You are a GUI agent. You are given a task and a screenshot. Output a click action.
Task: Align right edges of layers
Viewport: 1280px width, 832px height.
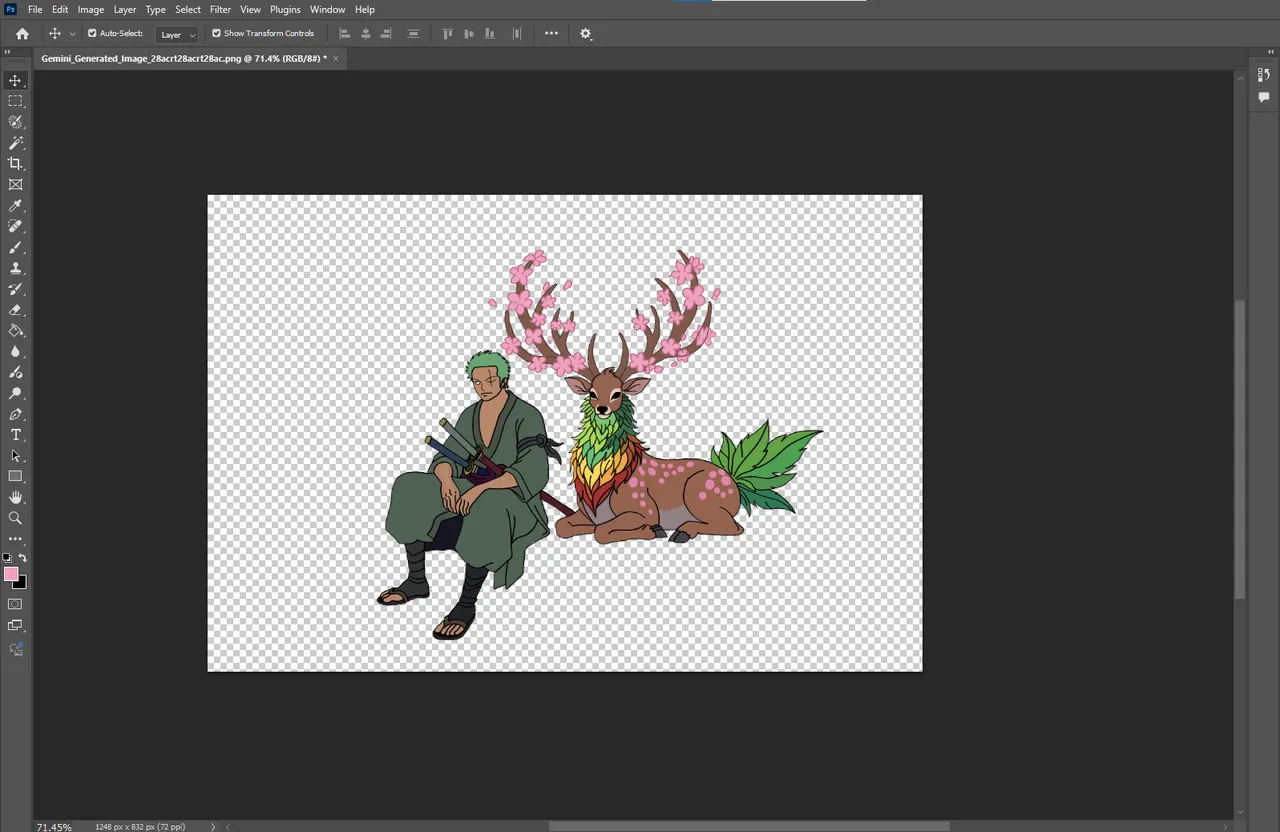(x=386, y=33)
